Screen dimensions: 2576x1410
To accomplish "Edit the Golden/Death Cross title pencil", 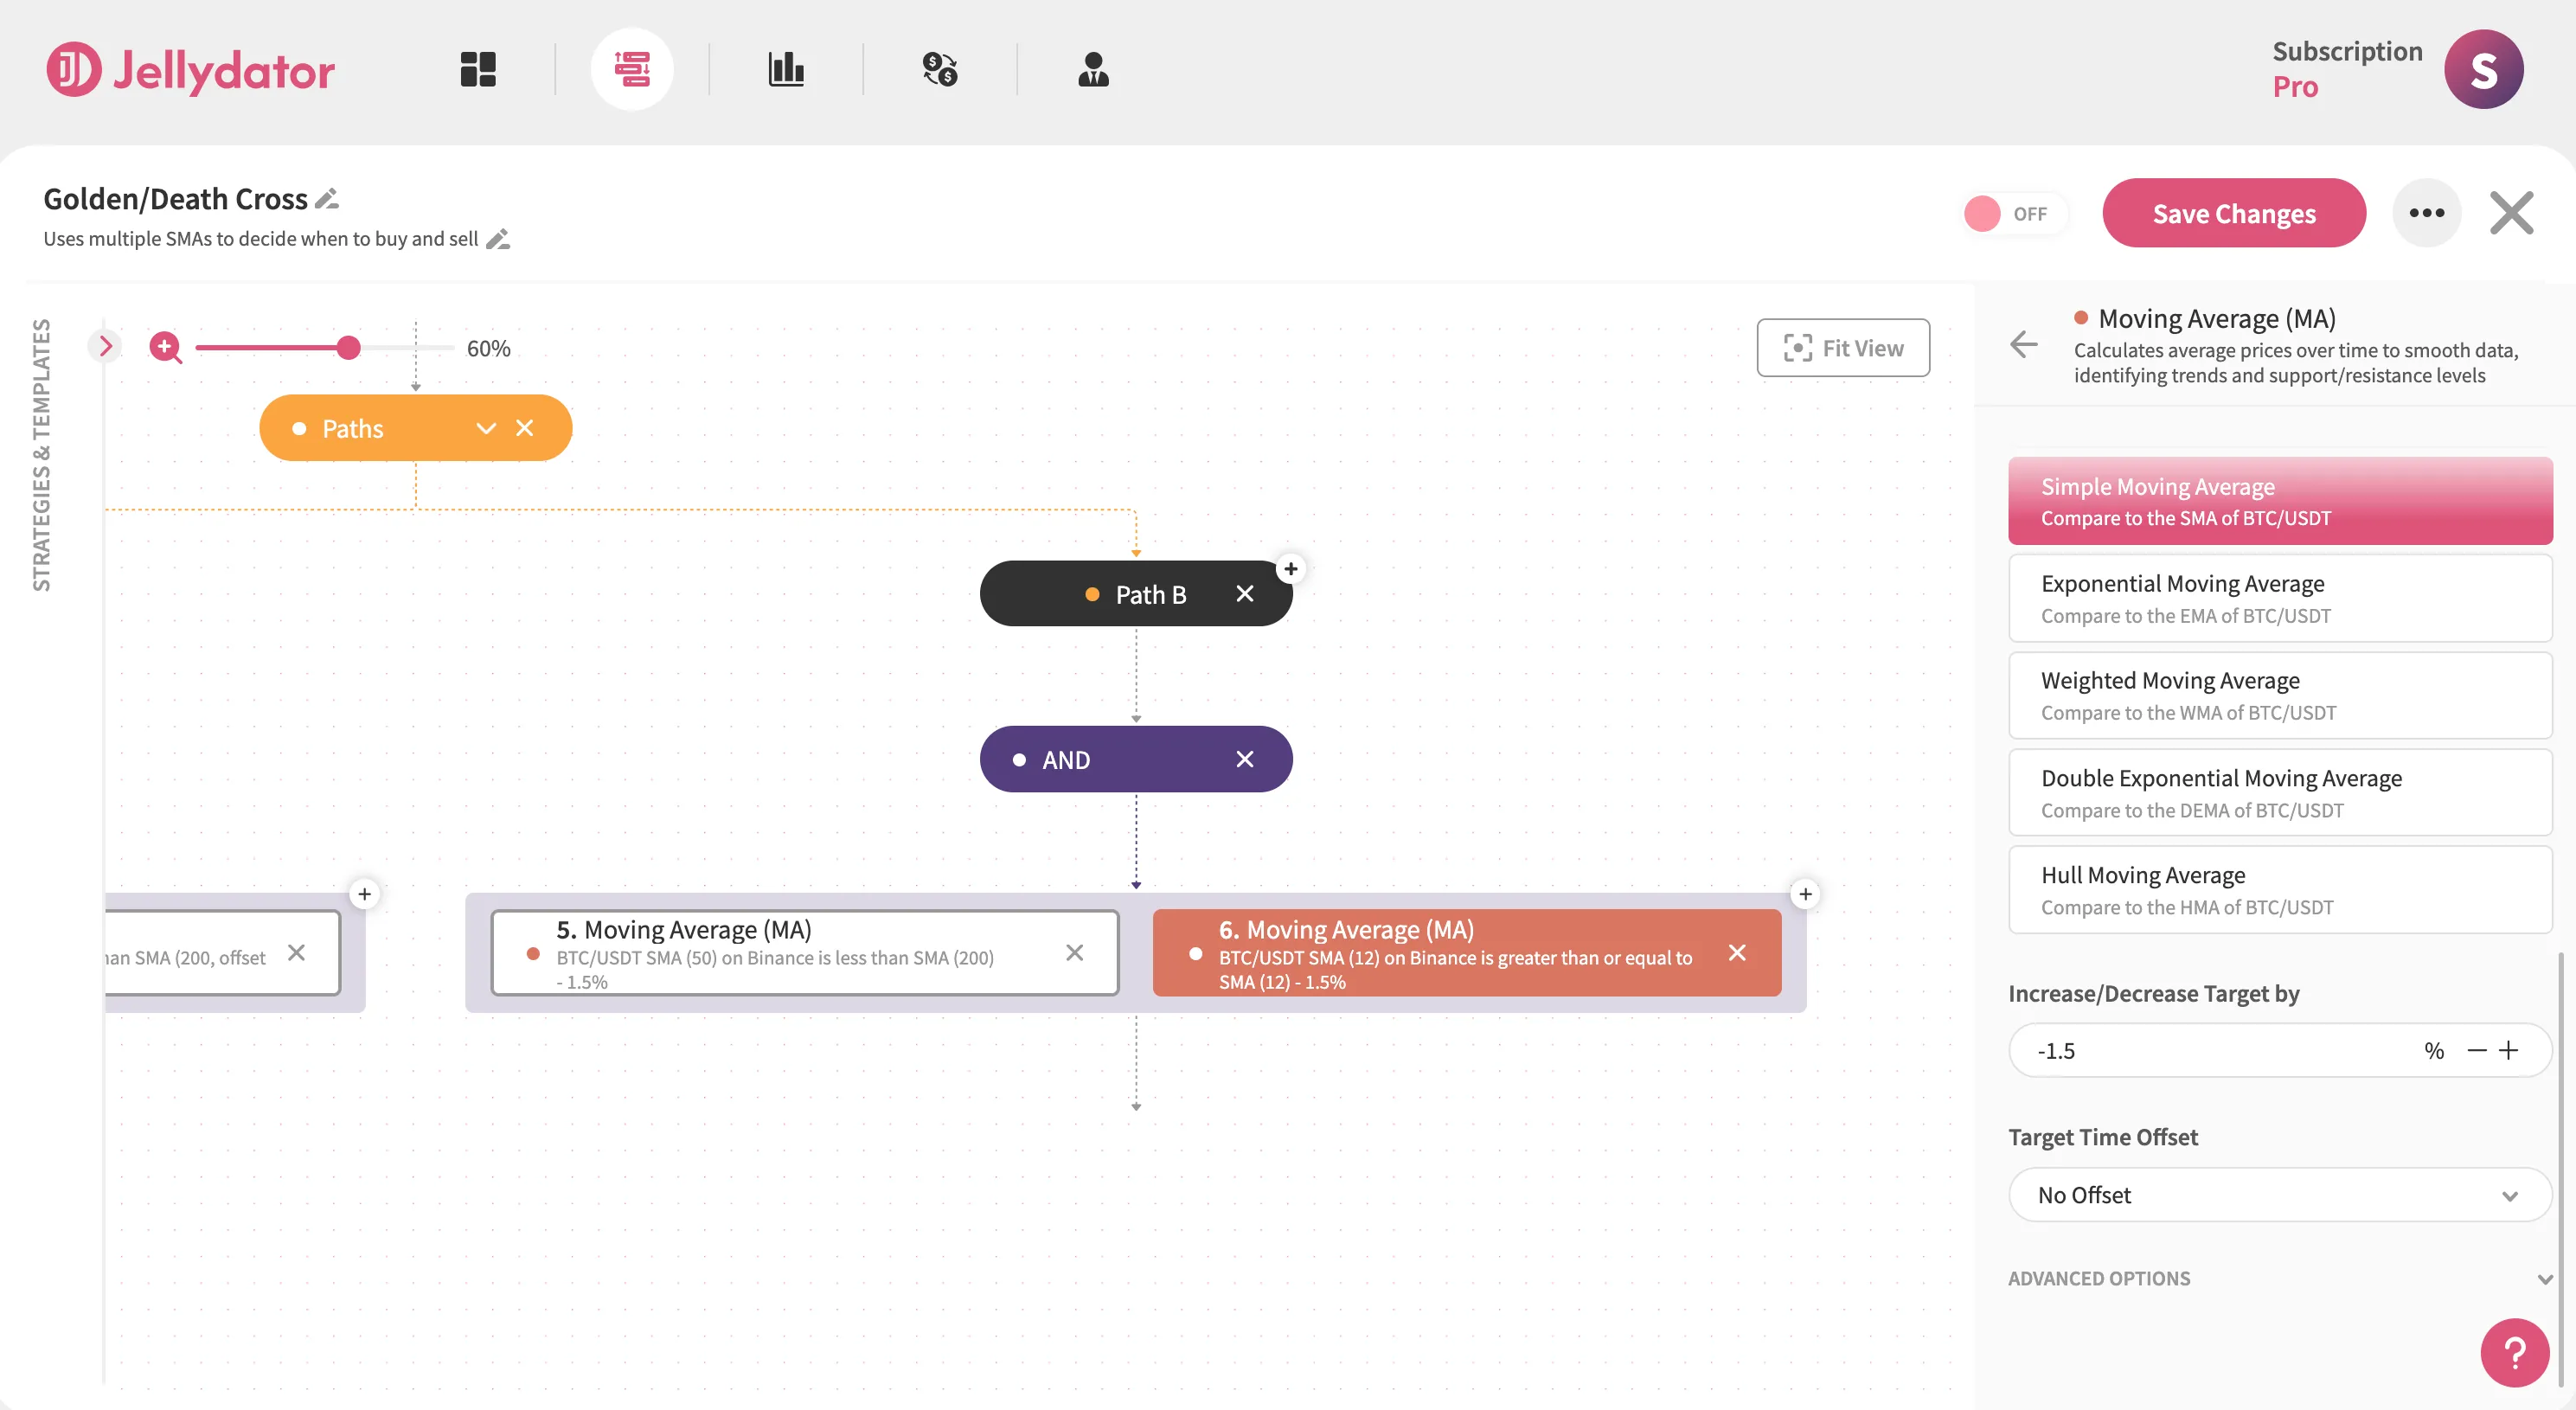I will [327, 199].
